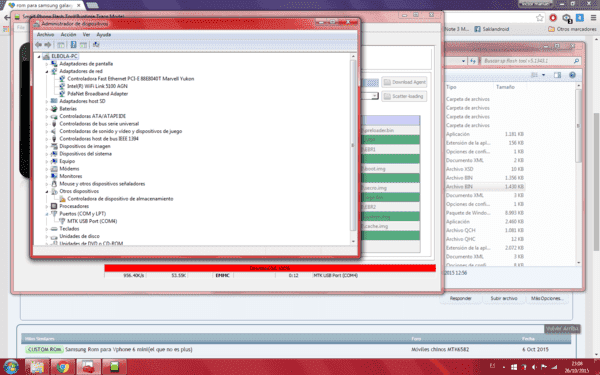
Task: Select the cache.img row in Flash Tool
Action: pos(391,226)
